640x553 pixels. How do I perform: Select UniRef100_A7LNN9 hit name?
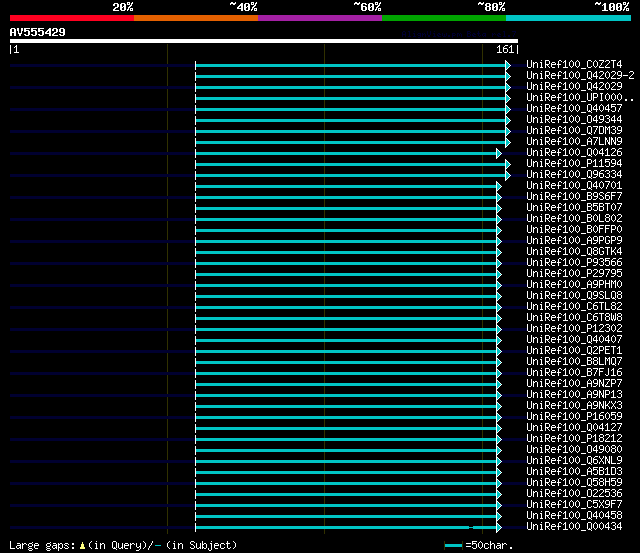(574, 142)
